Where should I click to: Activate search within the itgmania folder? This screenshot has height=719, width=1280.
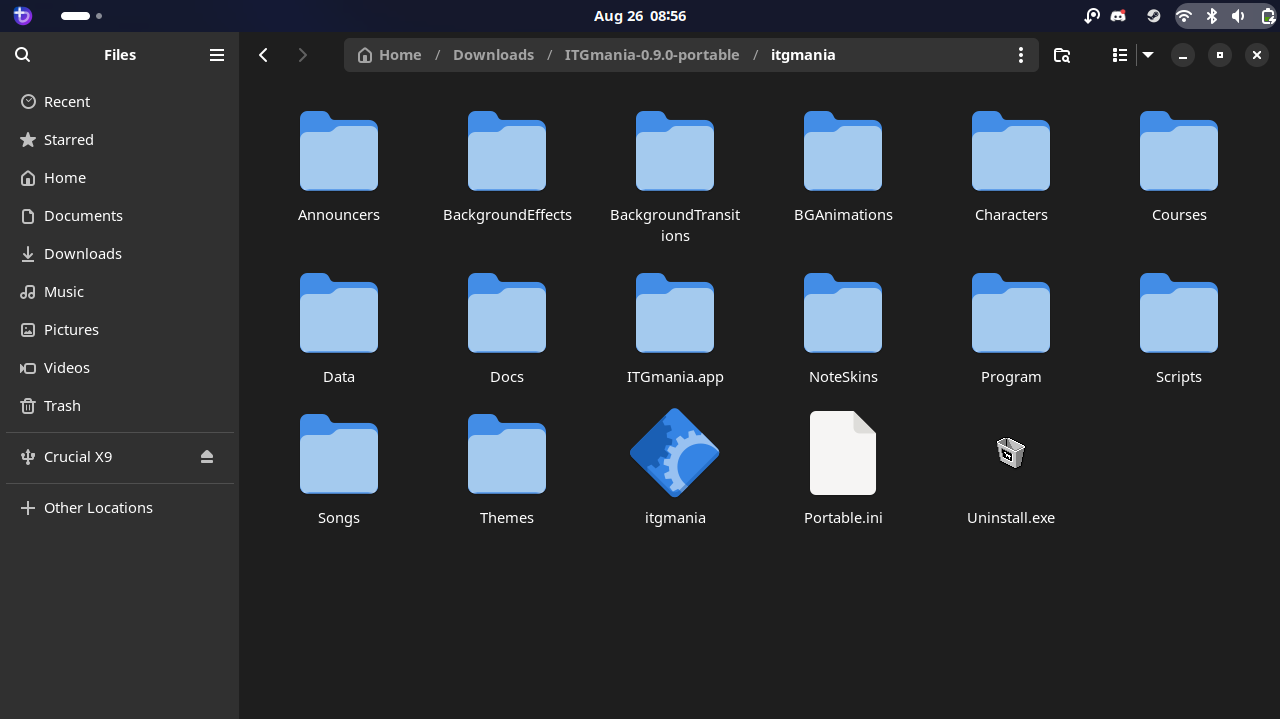pyautogui.click(x=1061, y=55)
